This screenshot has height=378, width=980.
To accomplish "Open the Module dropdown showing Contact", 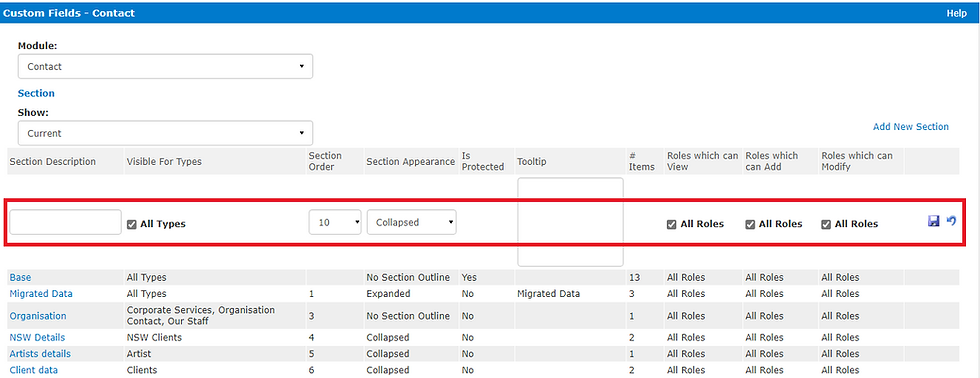I will pos(165,66).
